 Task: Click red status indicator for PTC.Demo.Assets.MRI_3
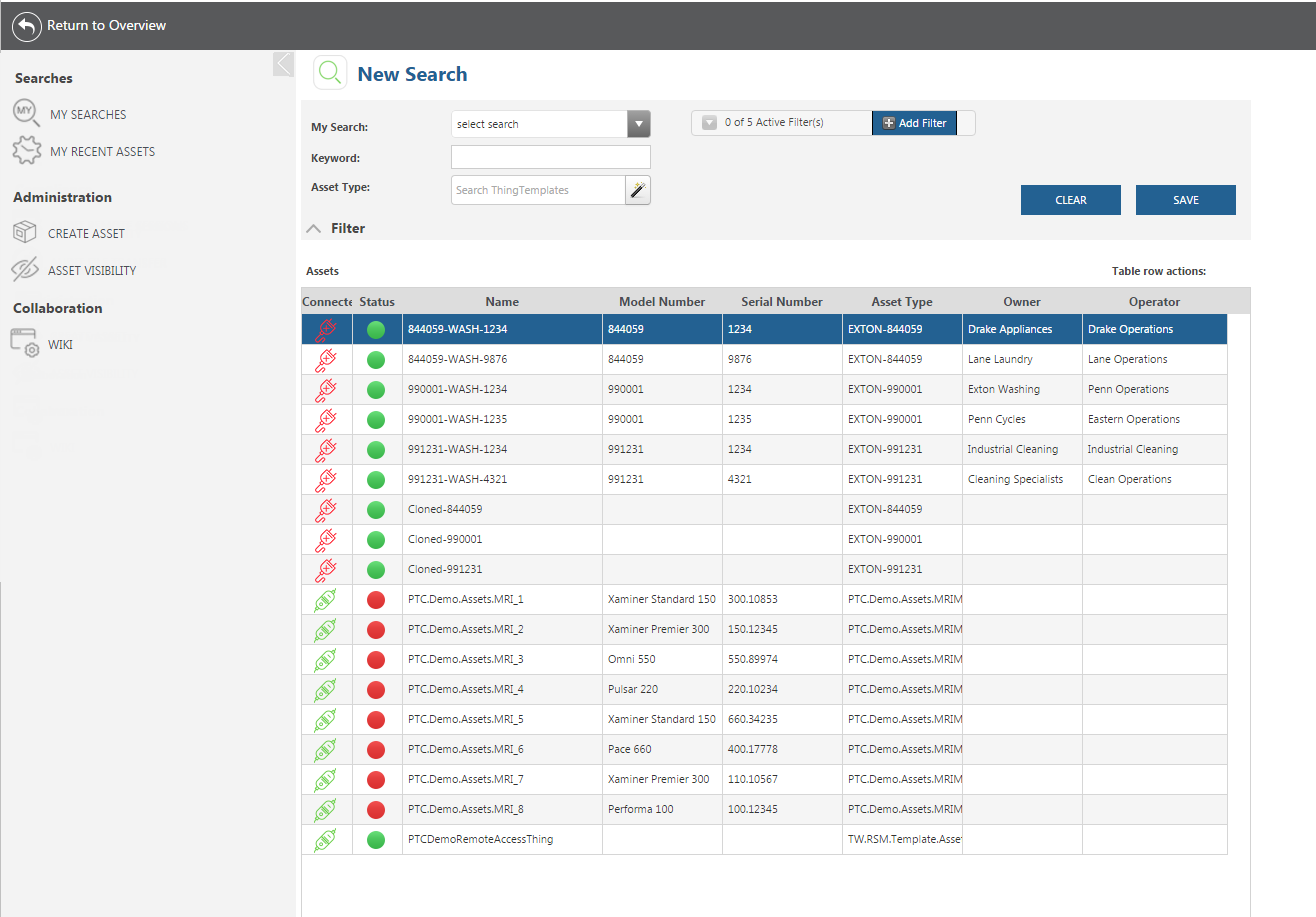(x=376, y=660)
